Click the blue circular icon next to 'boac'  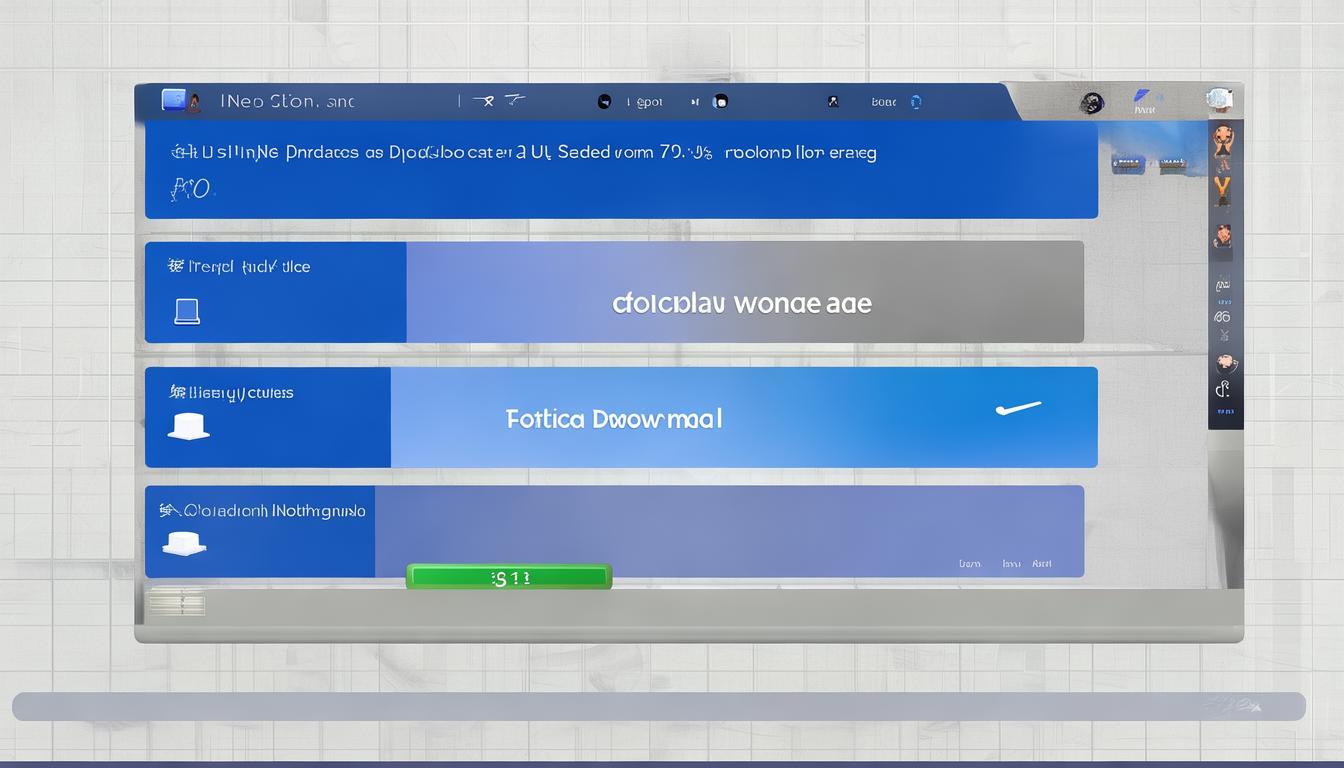point(915,102)
